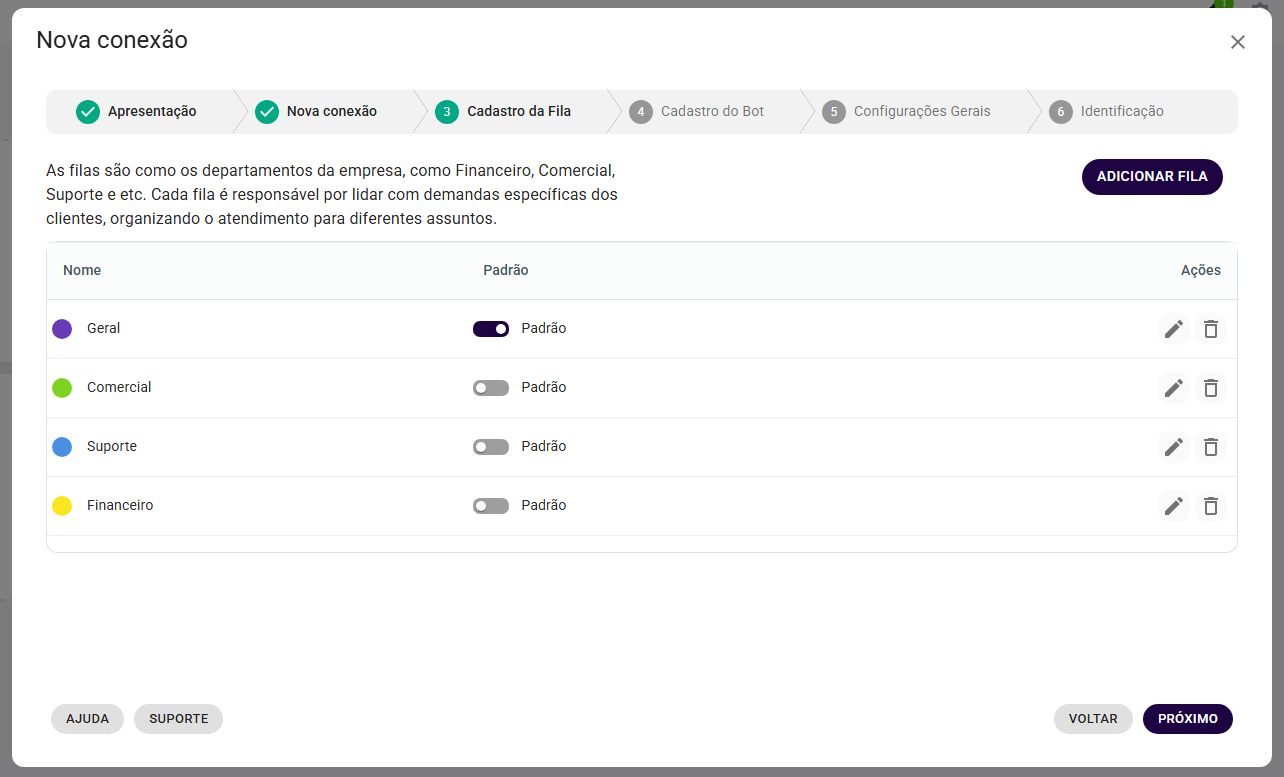Click the purple color dot for Geral
Image resolution: width=1284 pixels, height=777 pixels.
pyautogui.click(x=62, y=329)
